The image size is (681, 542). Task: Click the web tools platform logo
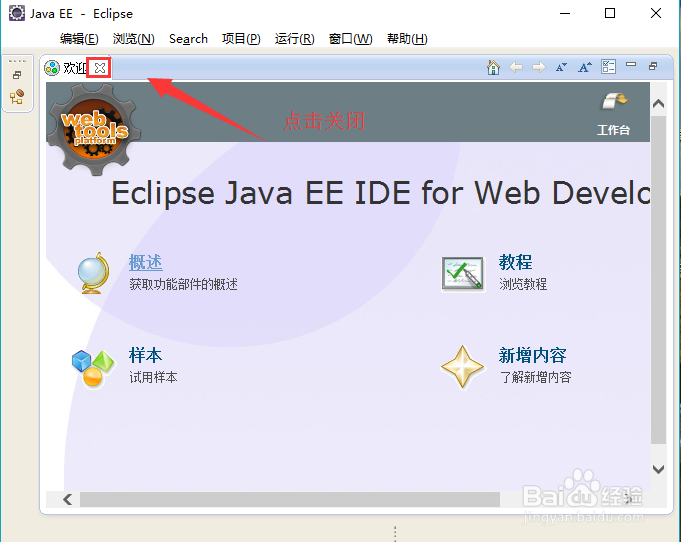(94, 129)
